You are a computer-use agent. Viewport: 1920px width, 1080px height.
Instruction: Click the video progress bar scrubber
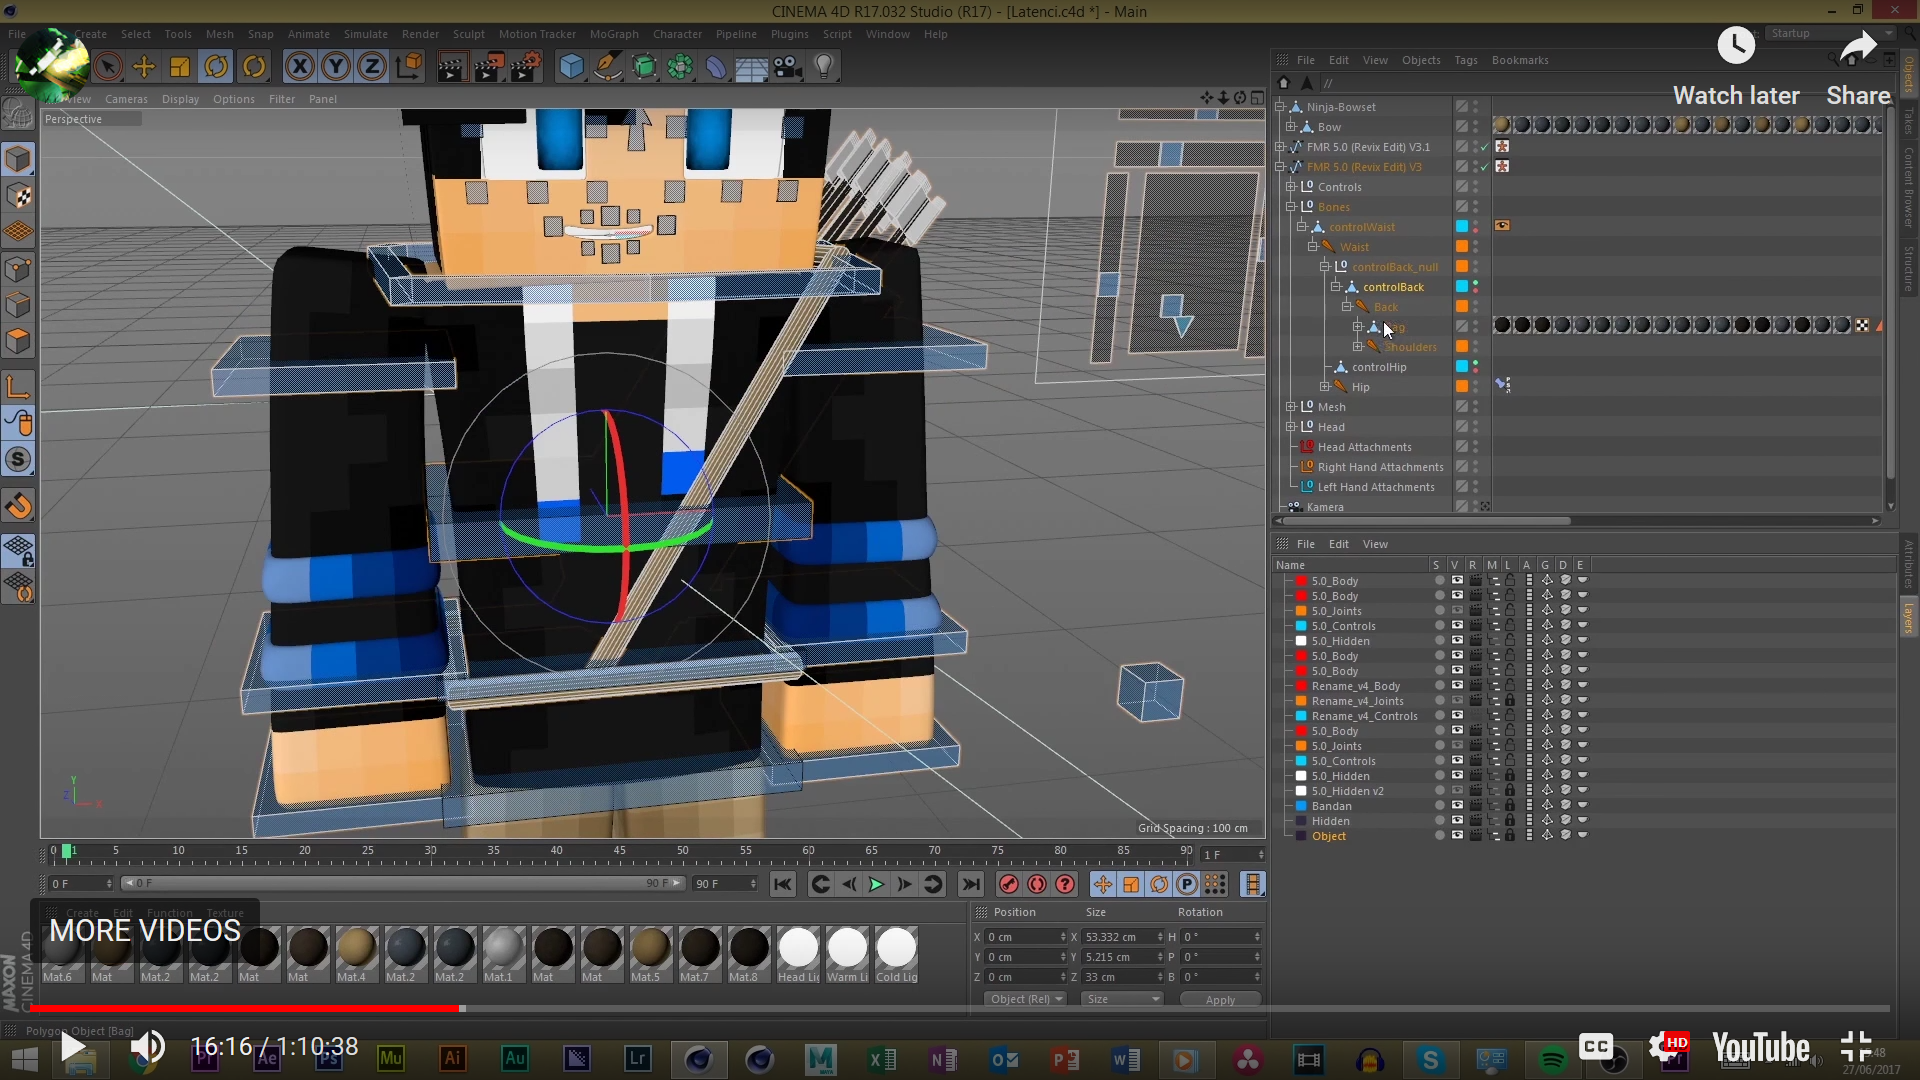462,1008
